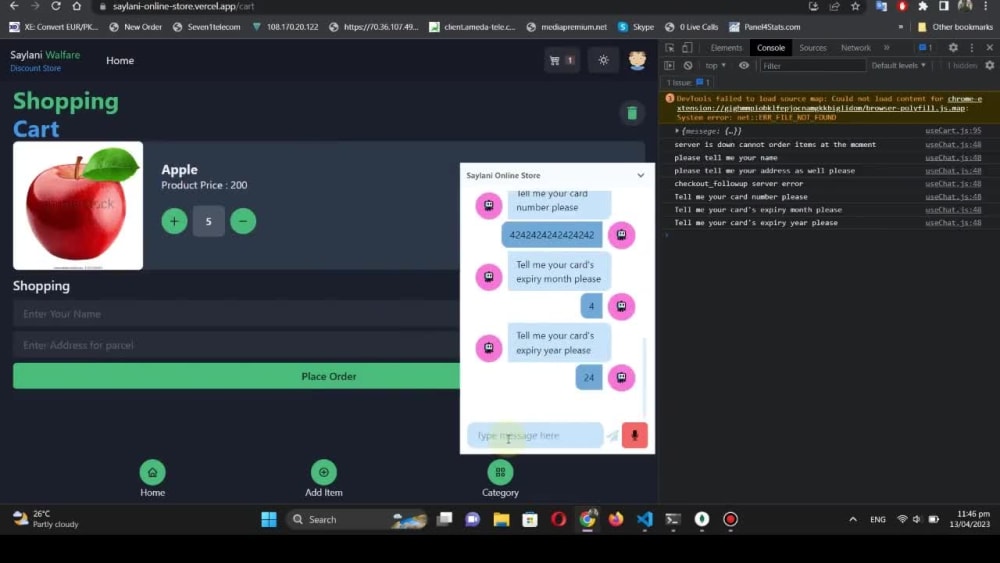Click the console Filter input field
Viewport: 1000px width, 563px height.
[x=812, y=66]
